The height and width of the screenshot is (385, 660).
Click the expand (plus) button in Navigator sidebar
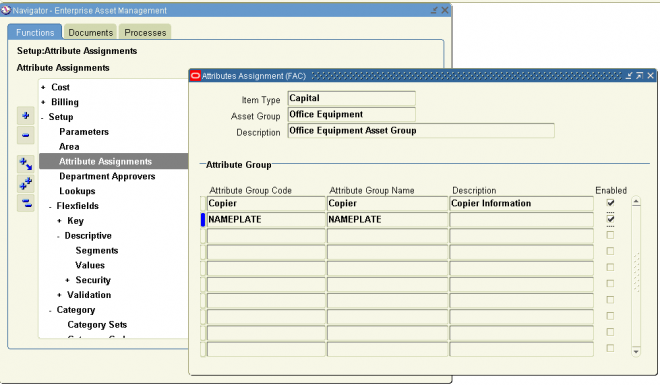point(26,116)
